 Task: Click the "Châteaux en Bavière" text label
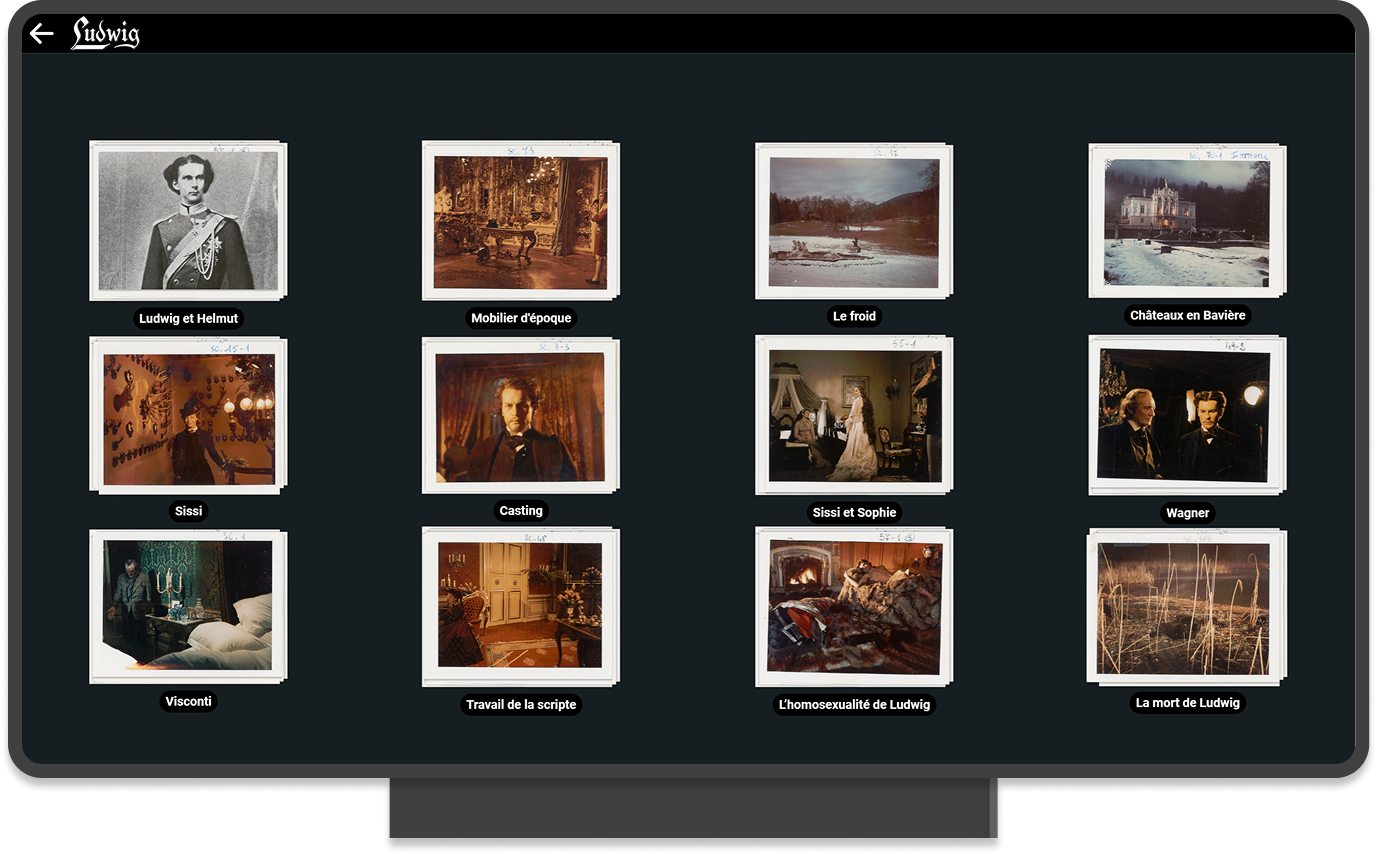coord(1187,315)
